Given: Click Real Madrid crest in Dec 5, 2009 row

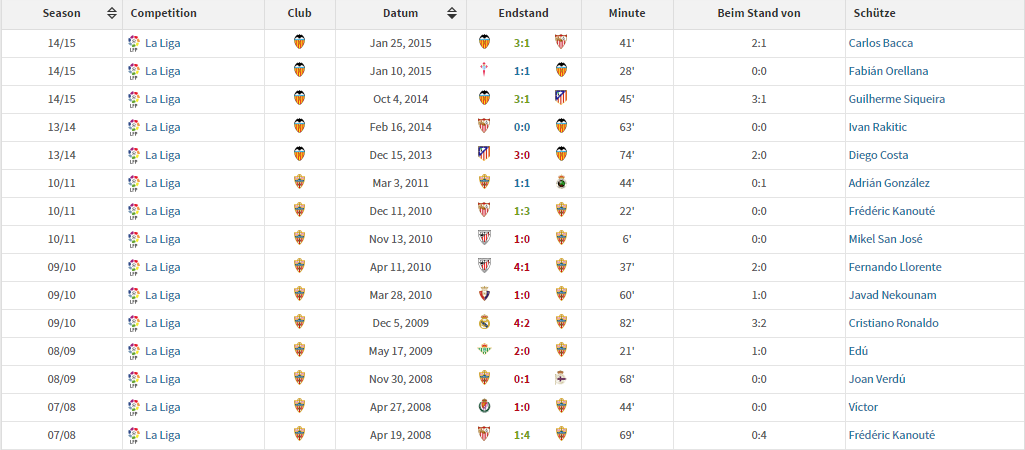Looking at the screenshot, I should click(x=485, y=323).
